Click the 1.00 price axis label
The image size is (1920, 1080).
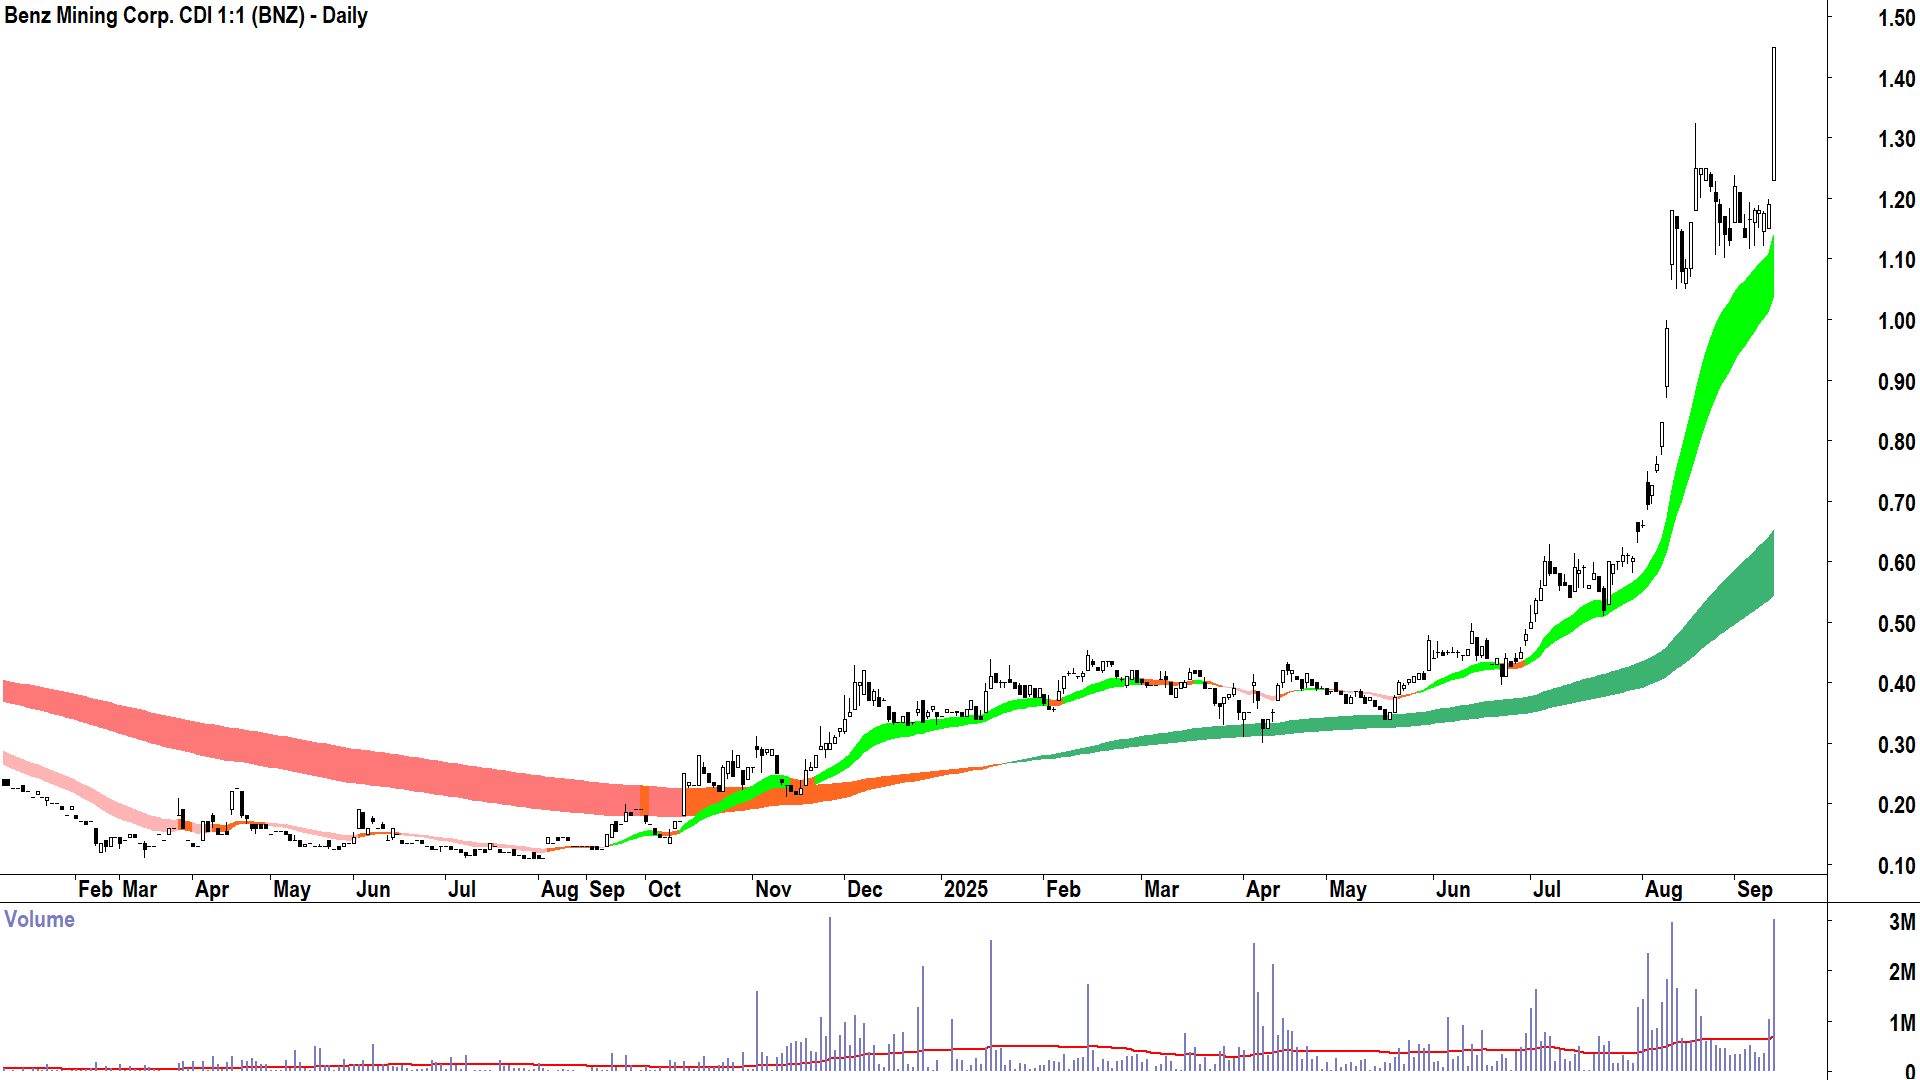[1896, 321]
